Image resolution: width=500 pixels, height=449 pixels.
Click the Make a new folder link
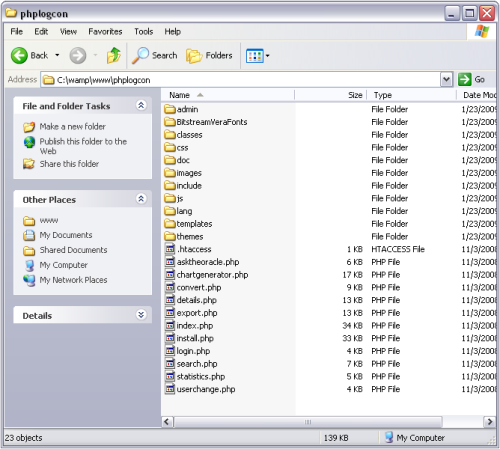tap(72, 127)
